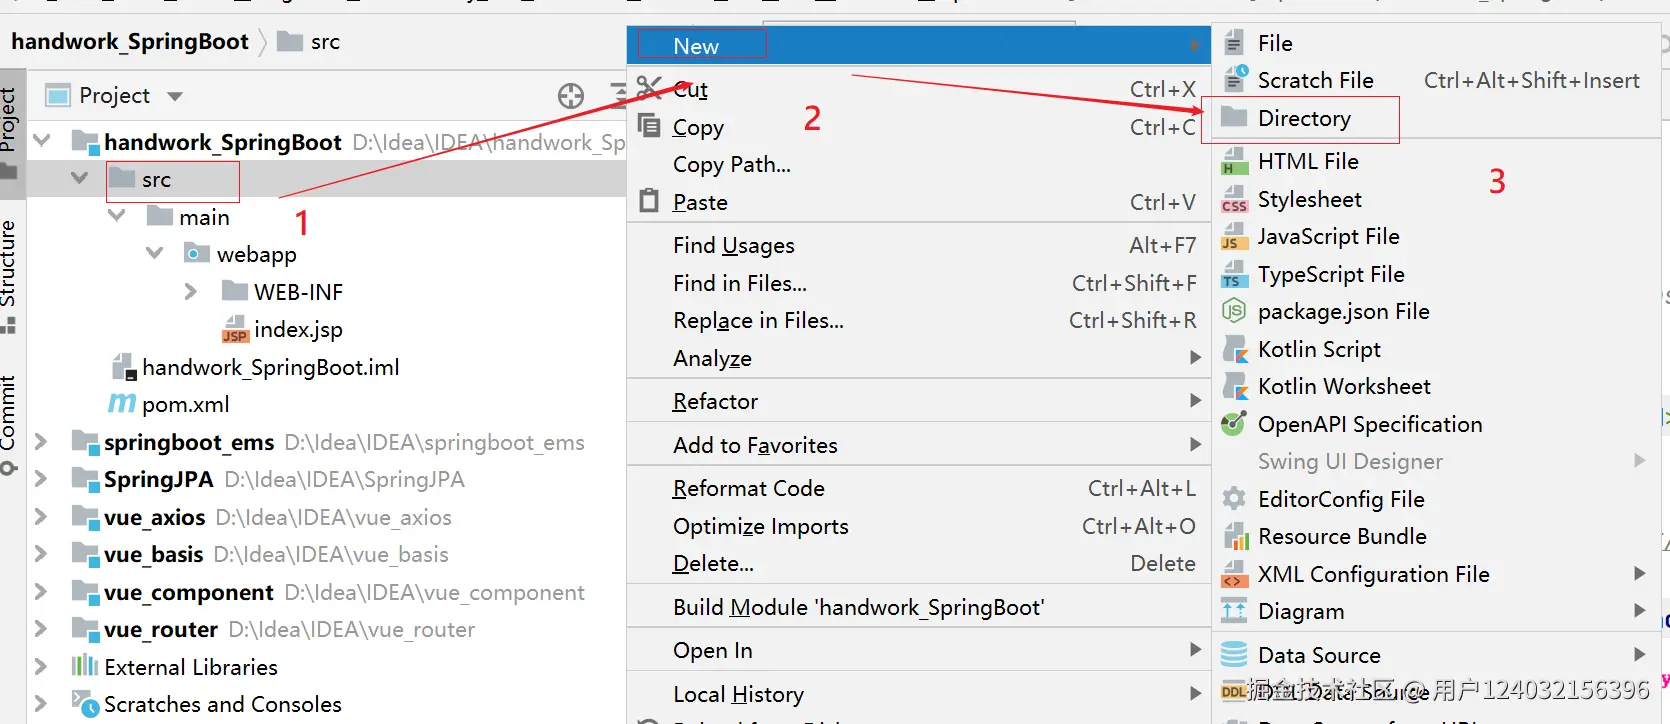Click handwork_SpringBoot in the breadcrumb bar

130,42
